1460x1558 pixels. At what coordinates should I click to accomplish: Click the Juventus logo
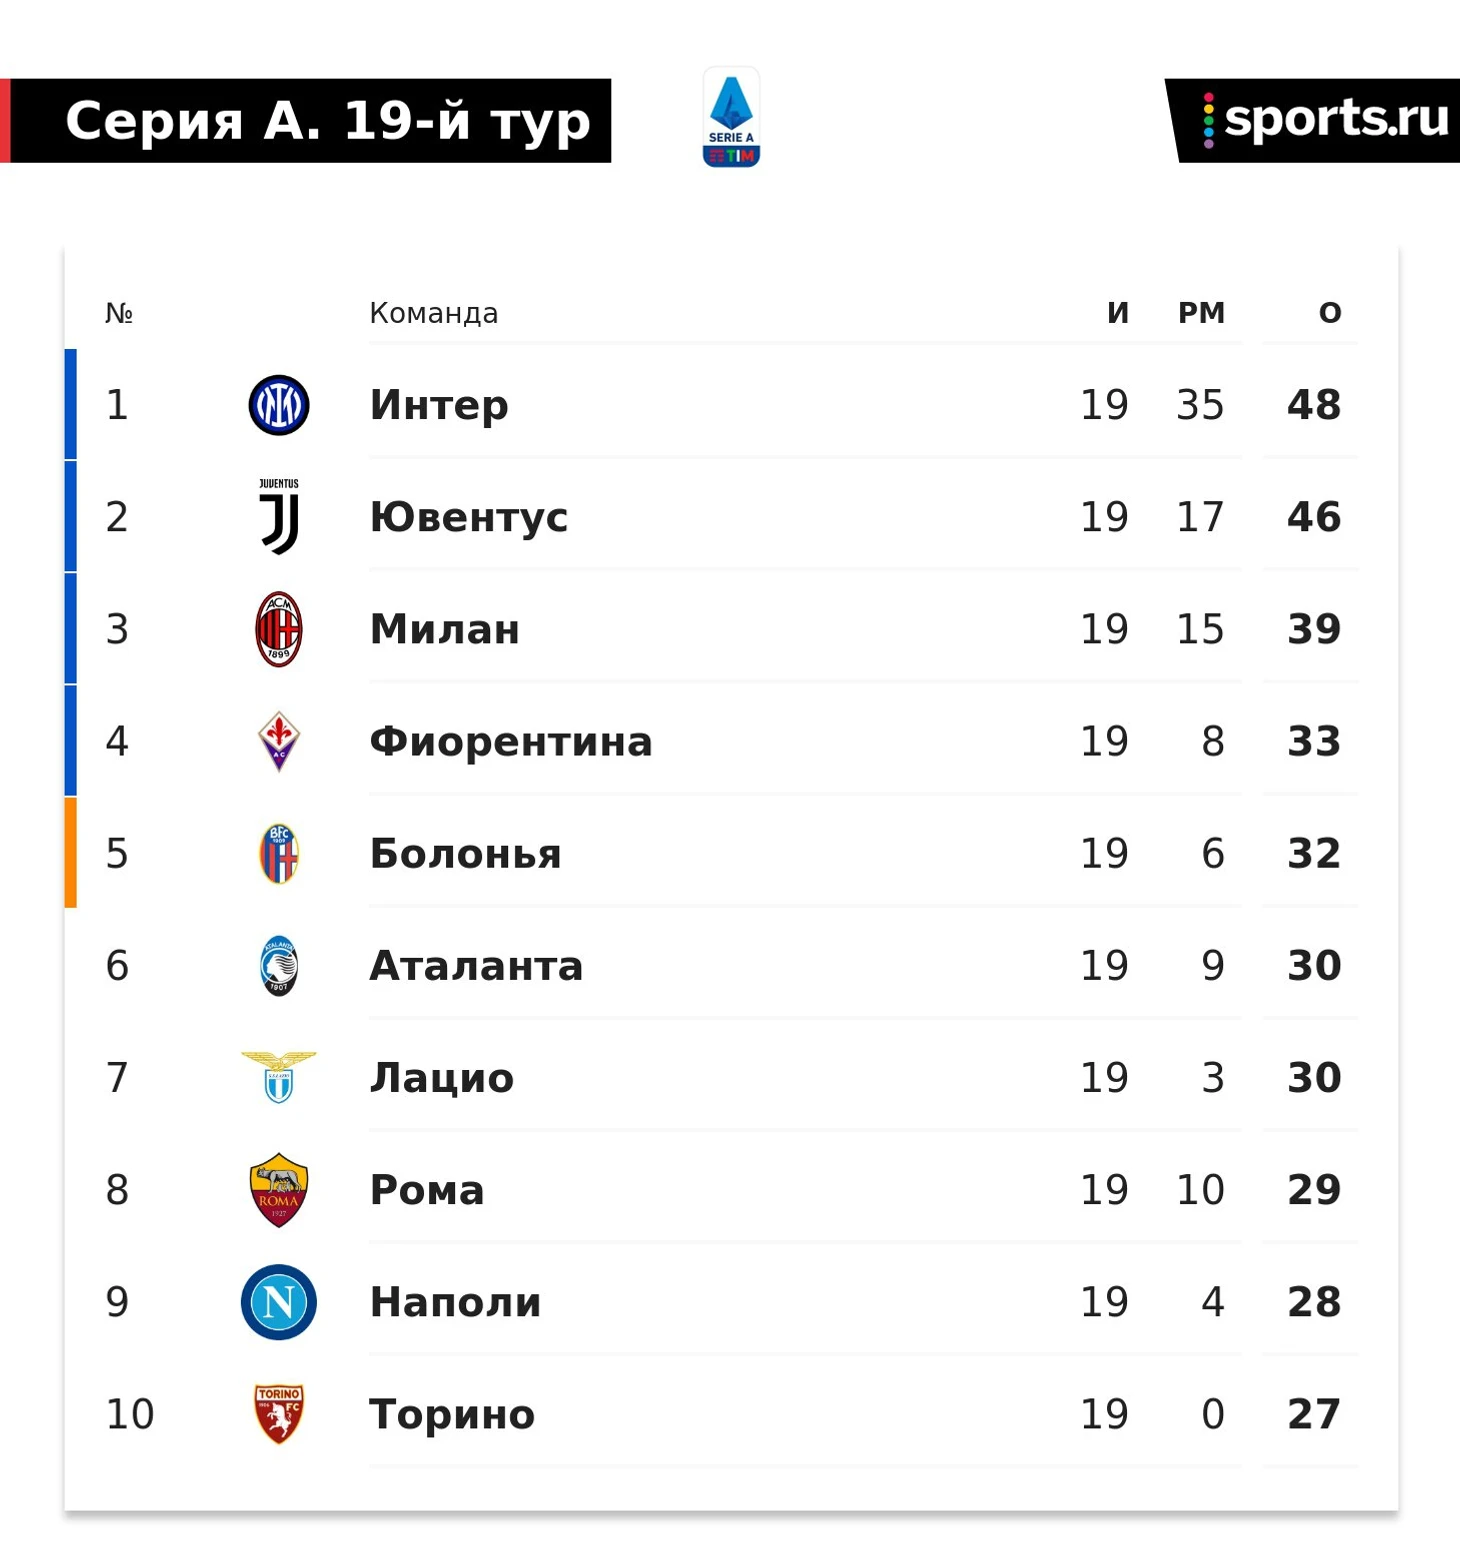pos(279,516)
